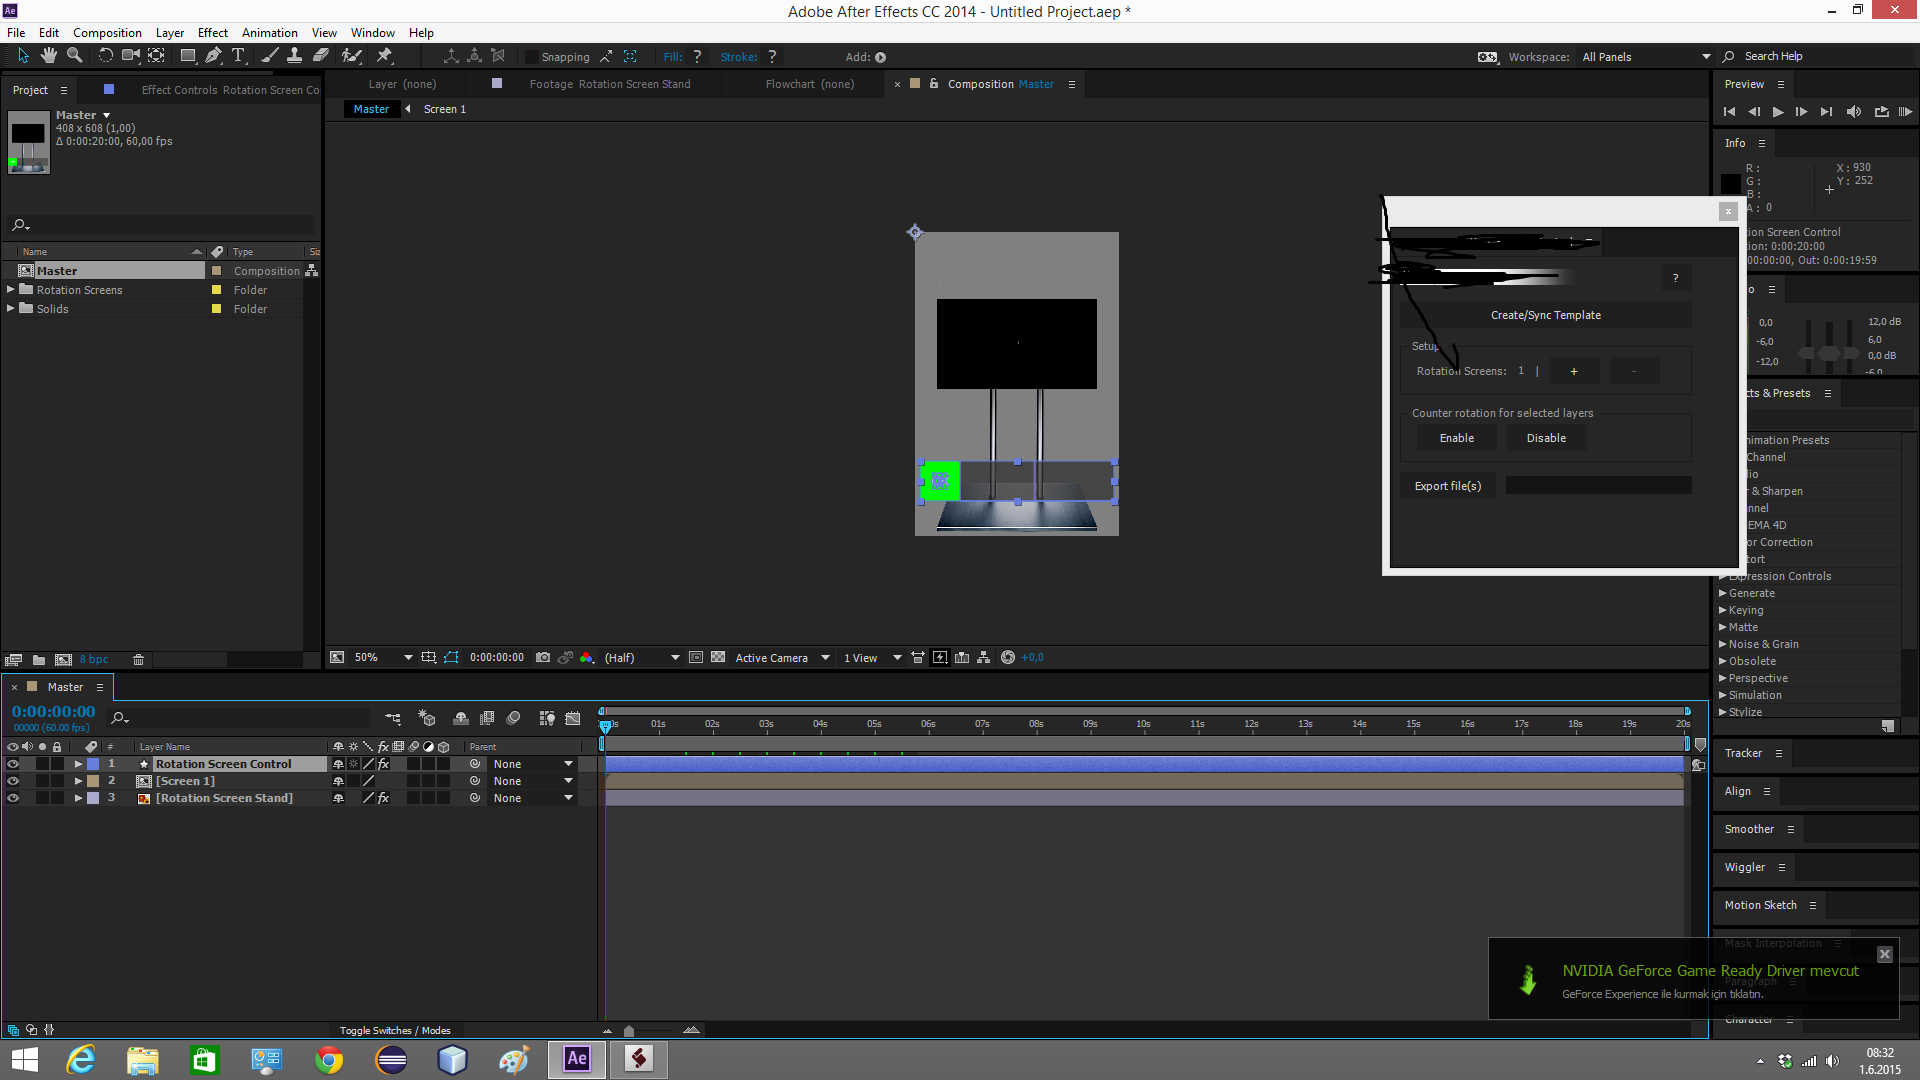Viewport: 1920px width, 1080px height.
Task: Open the Fast Previews icon in viewer
Action: [x=940, y=658]
